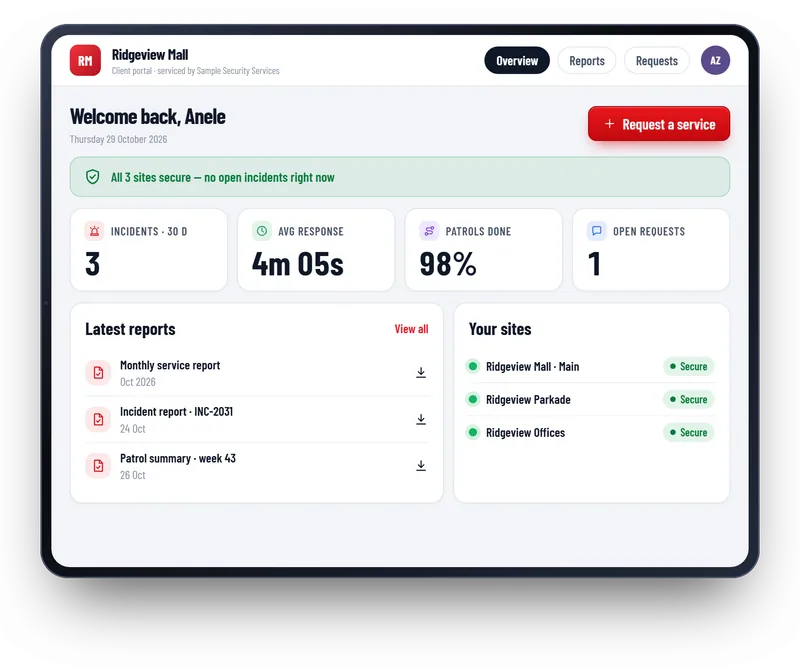Click the View all reports link

pos(411,329)
